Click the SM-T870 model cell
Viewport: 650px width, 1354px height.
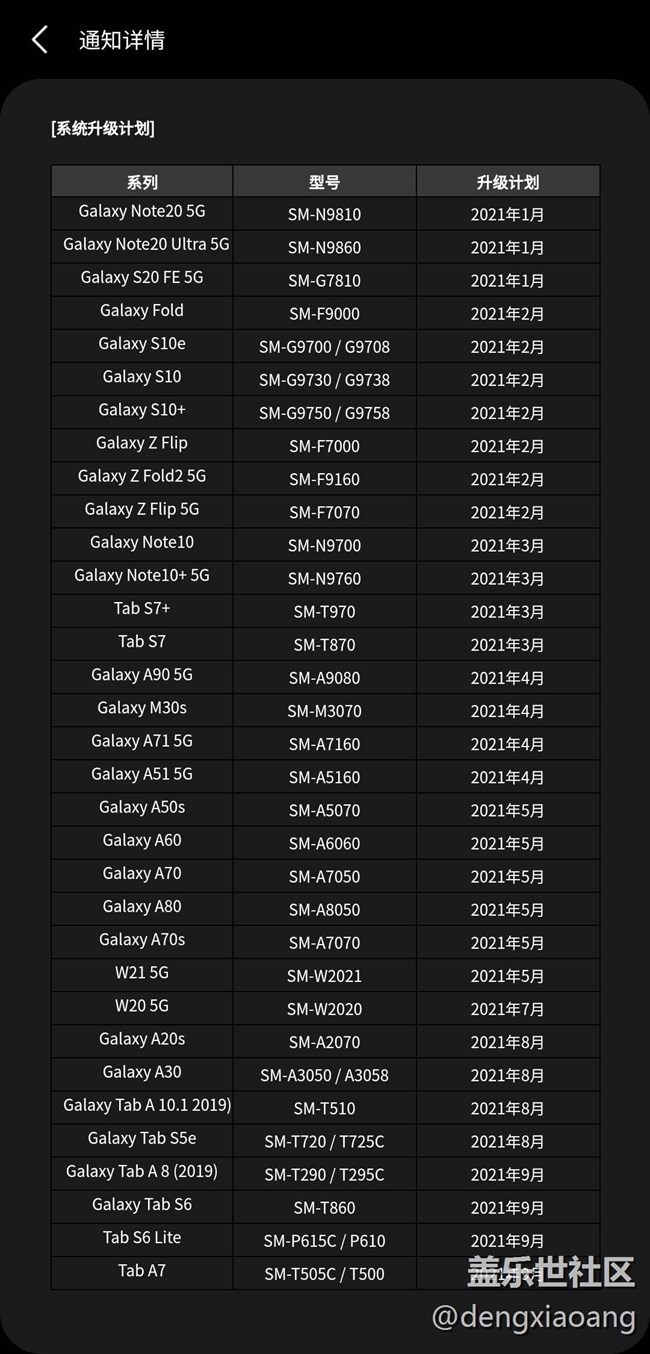click(325, 645)
